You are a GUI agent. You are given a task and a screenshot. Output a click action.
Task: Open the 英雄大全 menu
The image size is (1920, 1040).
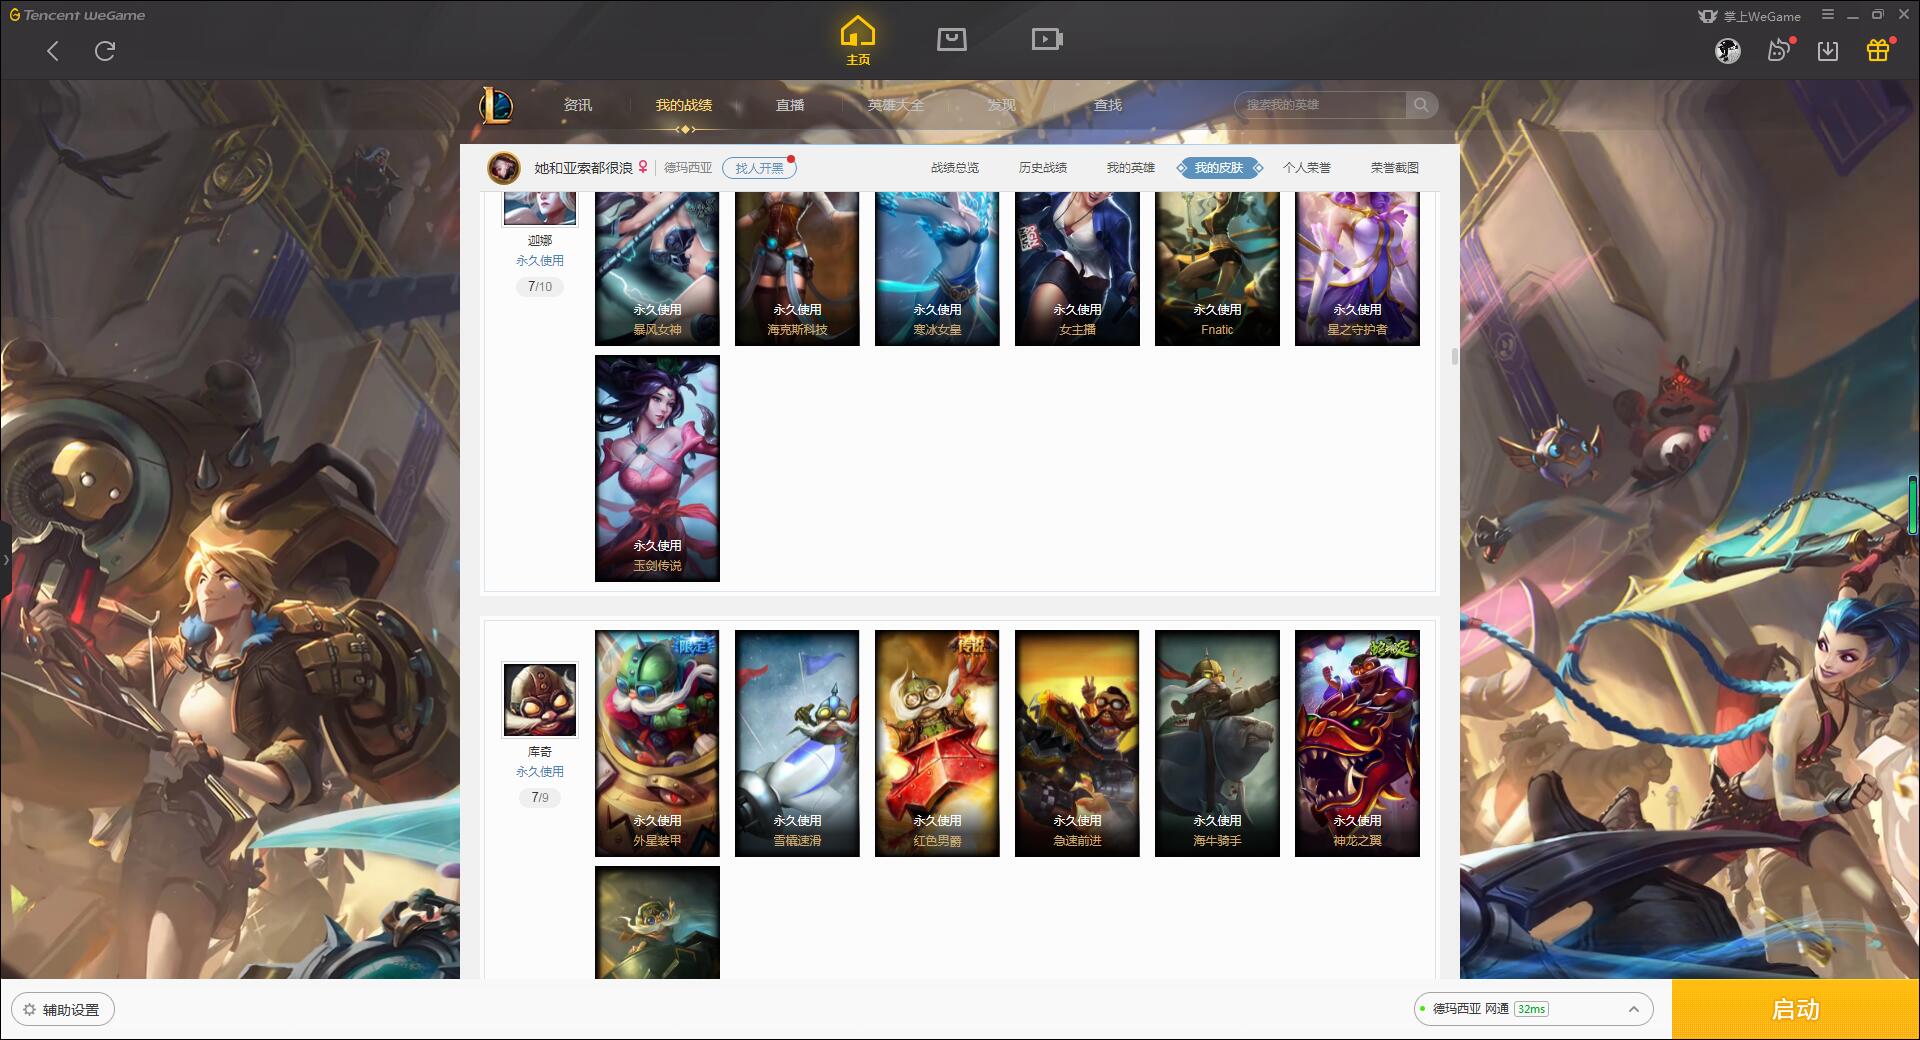pyautogui.click(x=896, y=105)
